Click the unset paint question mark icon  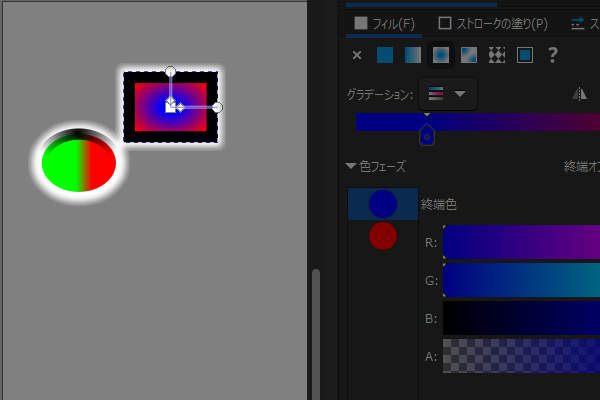(552, 55)
